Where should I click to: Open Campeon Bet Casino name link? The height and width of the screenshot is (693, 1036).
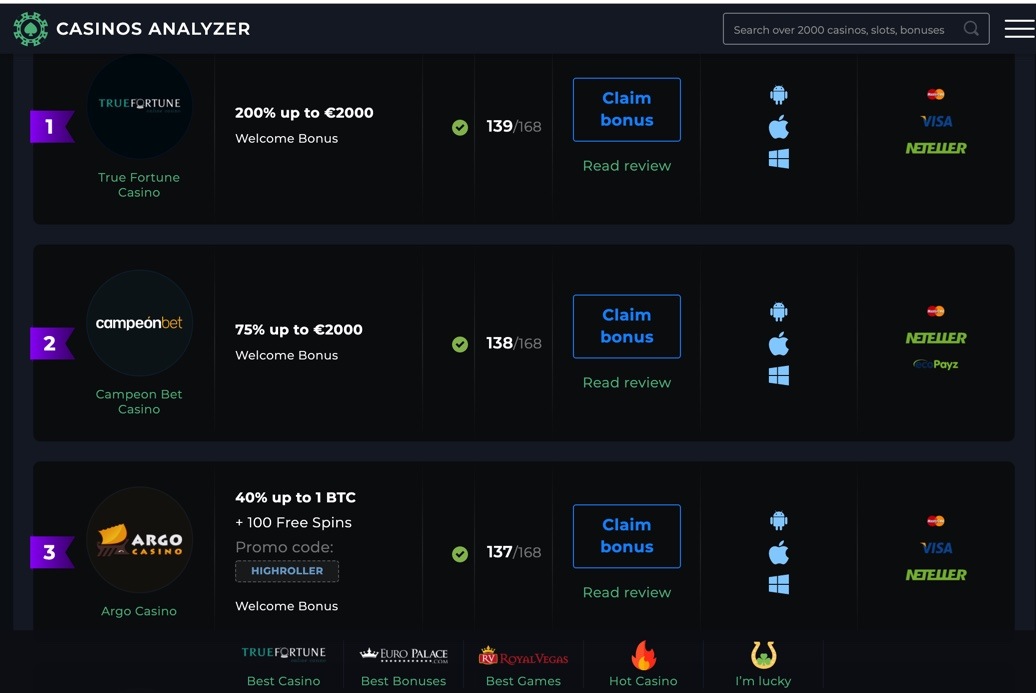point(139,402)
